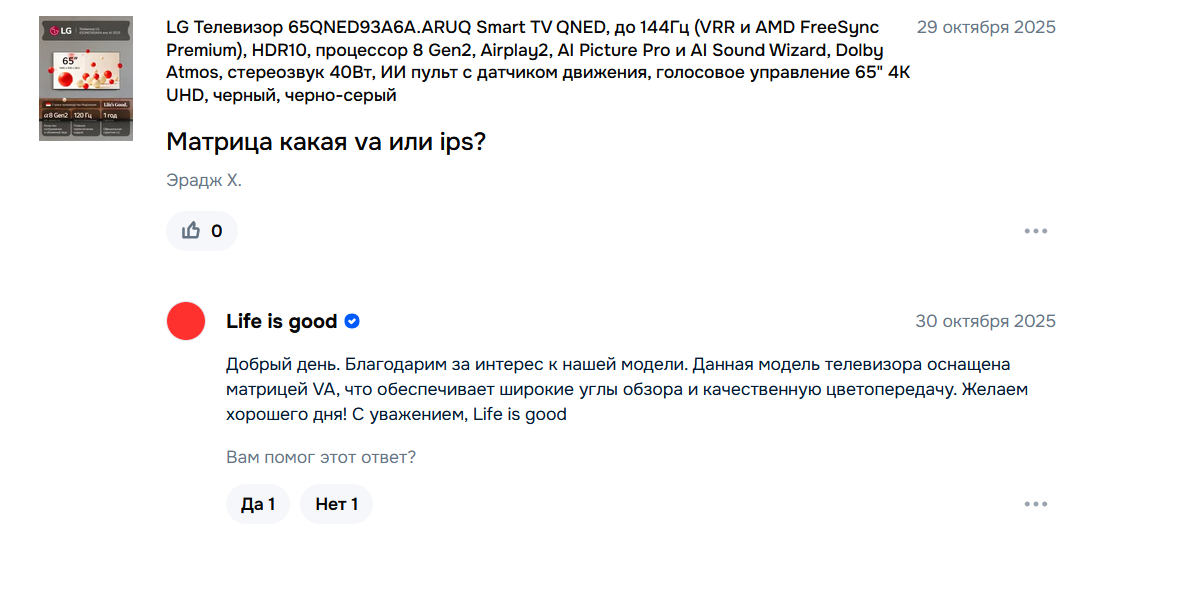The image size is (1193, 594).
Task: Vote 'Да' that the answer helped
Action: point(258,504)
